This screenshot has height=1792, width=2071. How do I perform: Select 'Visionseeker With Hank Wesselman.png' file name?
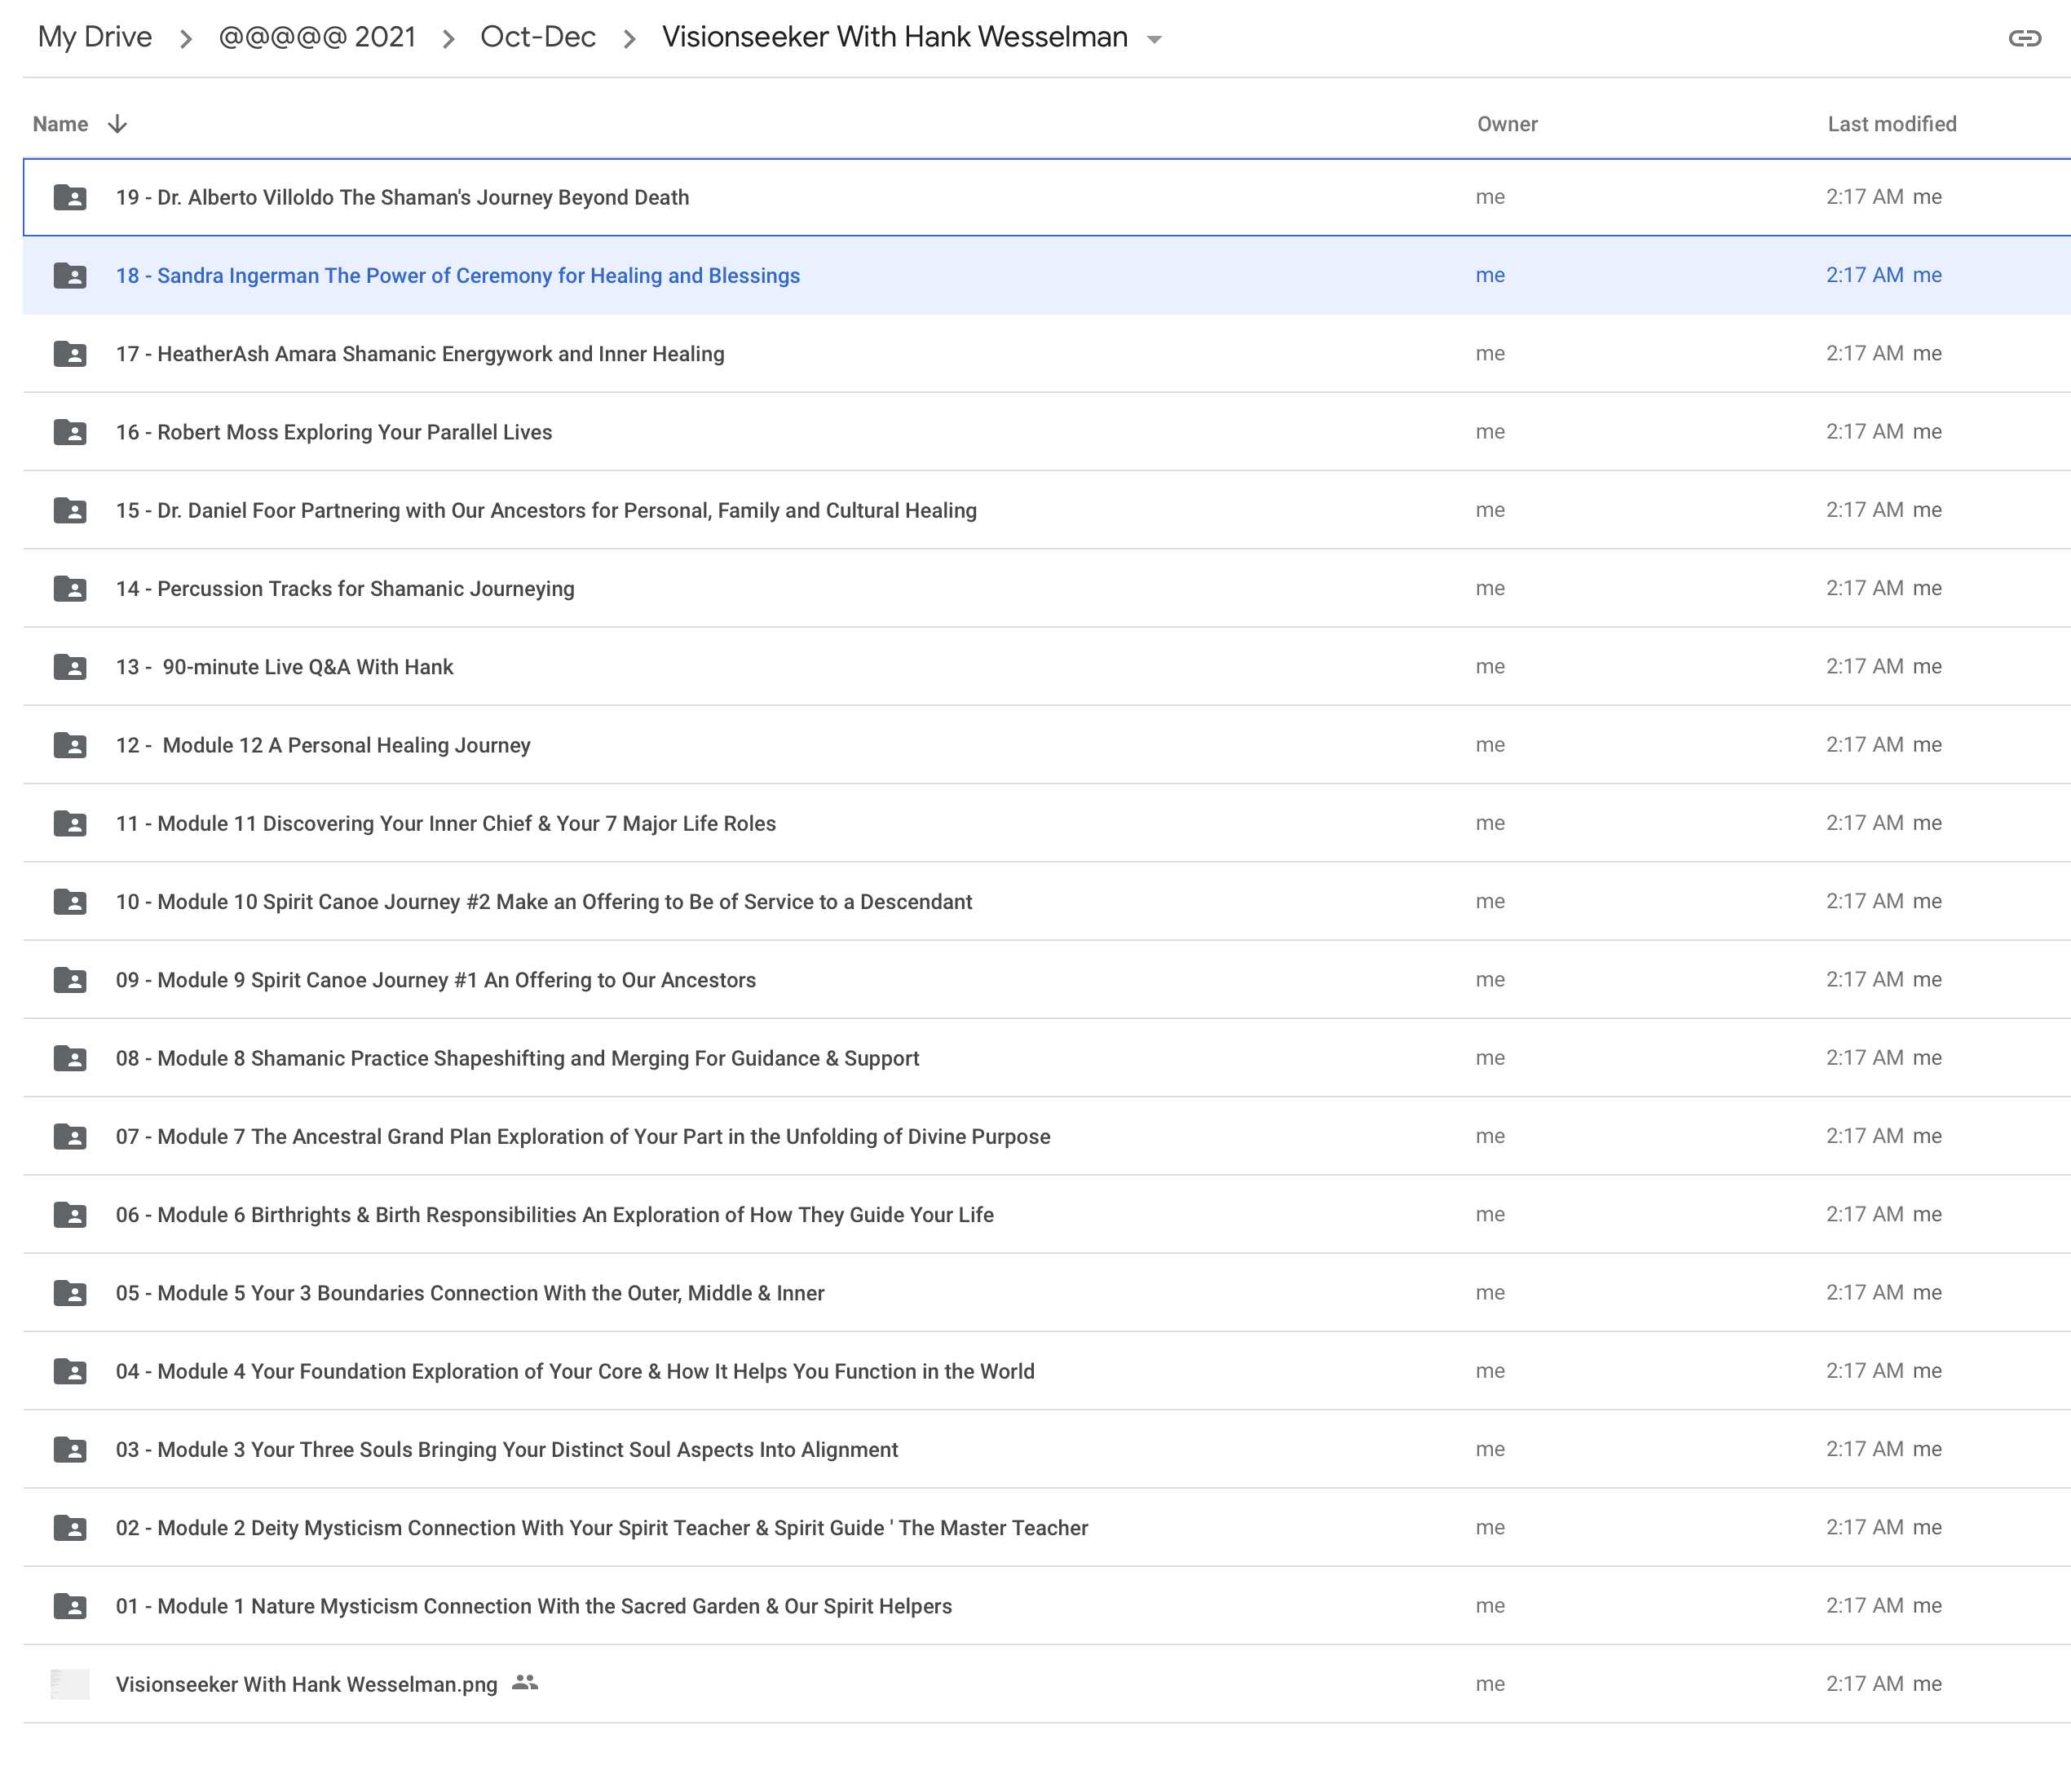[x=307, y=1684]
